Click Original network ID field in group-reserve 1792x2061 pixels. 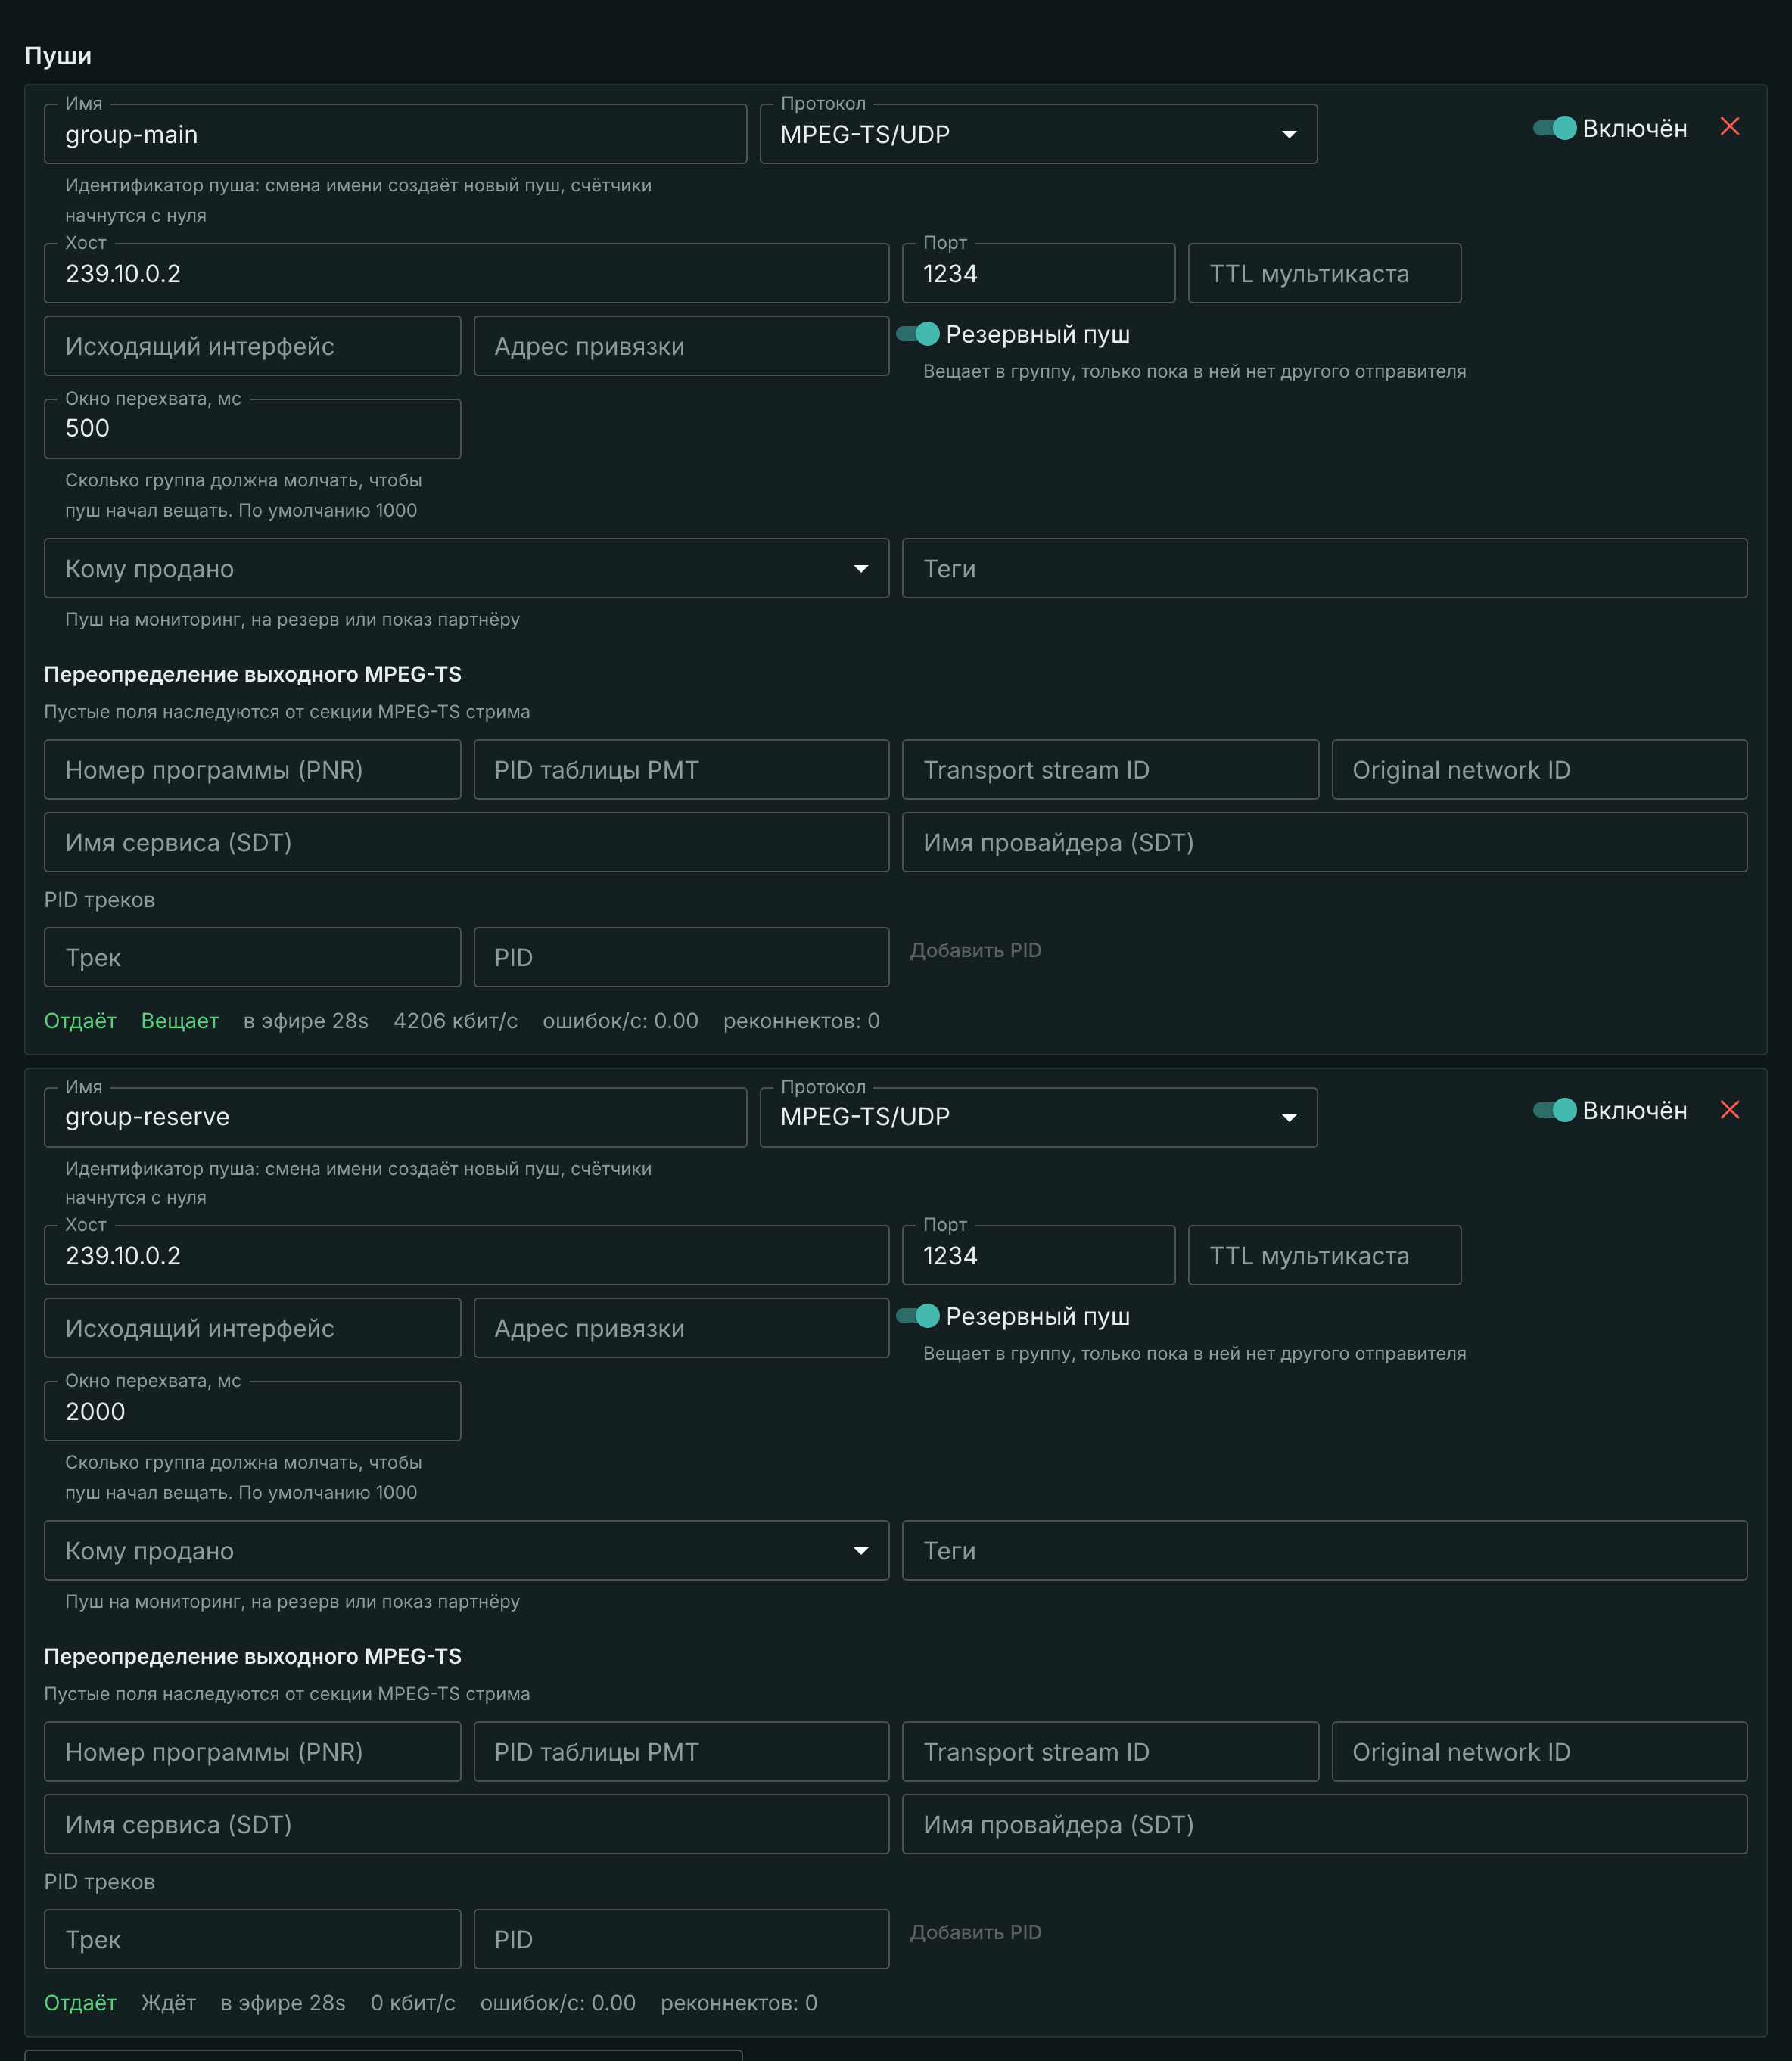click(x=1539, y=1752)
